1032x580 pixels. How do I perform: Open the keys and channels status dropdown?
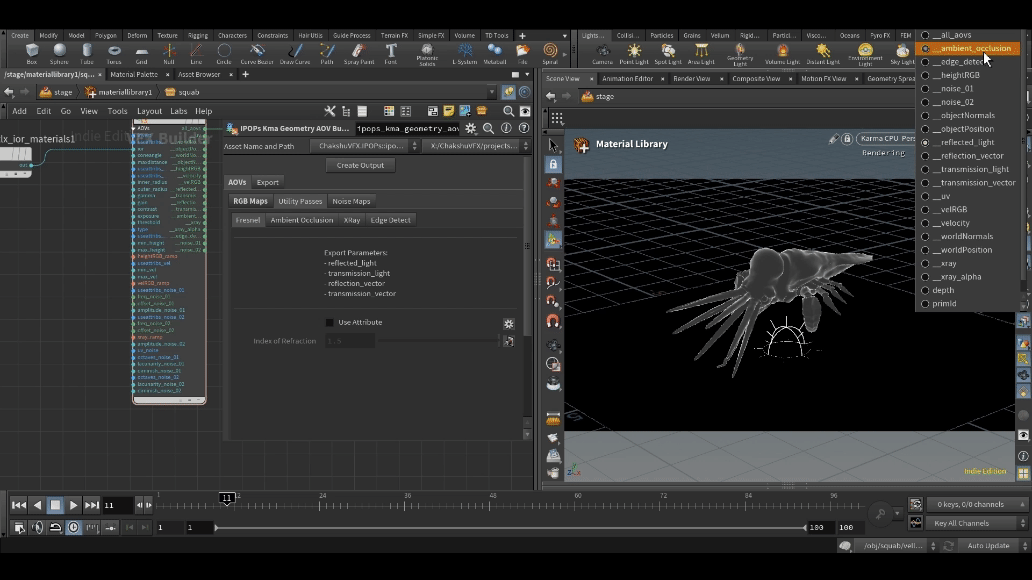977,504
